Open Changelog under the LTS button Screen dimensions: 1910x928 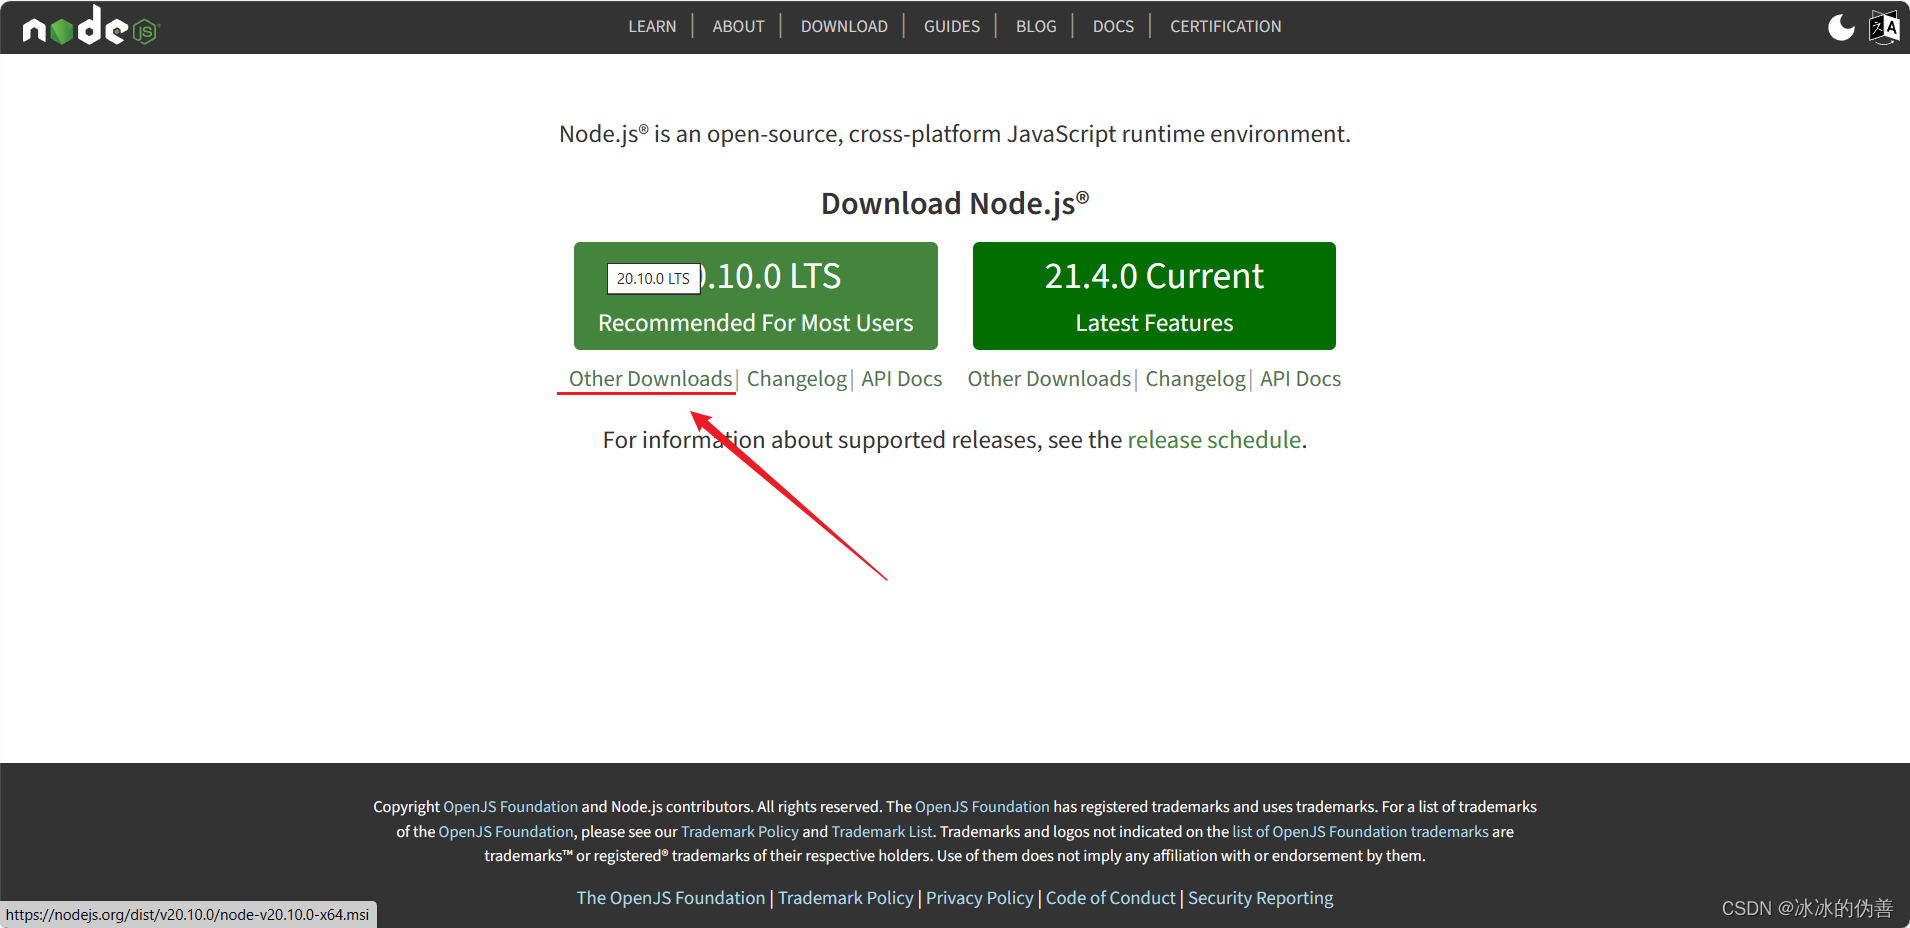click(797, 379)
